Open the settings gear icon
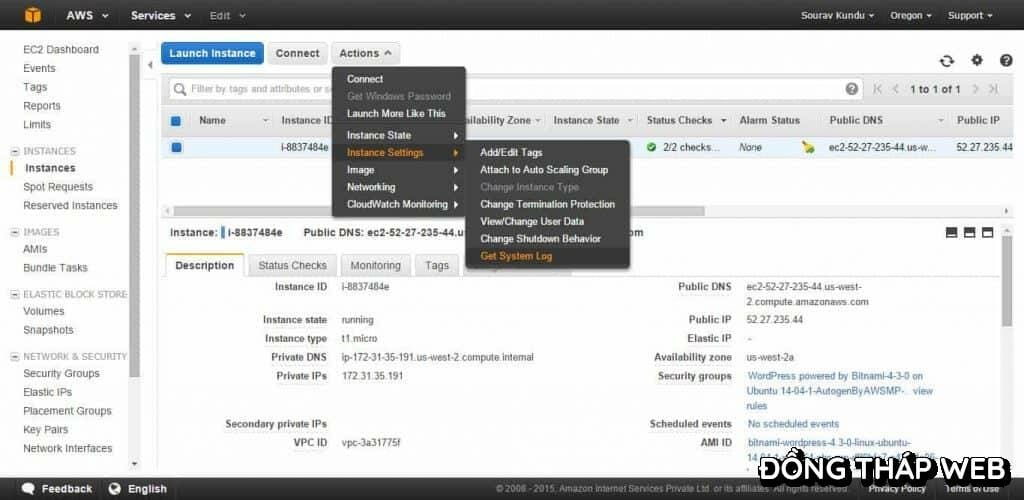The width and height of the screenshot is (1024, 500). click(x=976, y=60)
